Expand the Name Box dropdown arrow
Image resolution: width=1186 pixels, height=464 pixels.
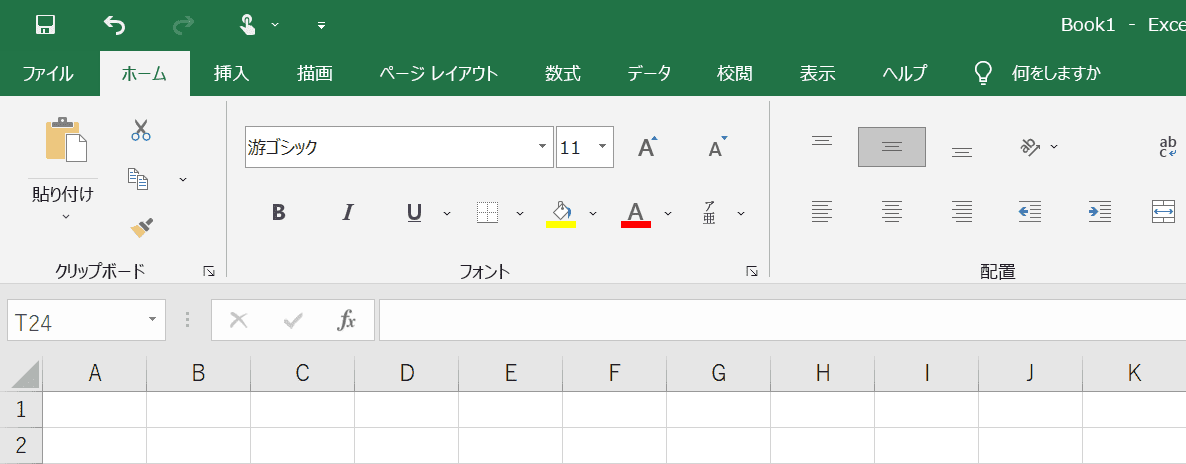(x=154, y=321)
